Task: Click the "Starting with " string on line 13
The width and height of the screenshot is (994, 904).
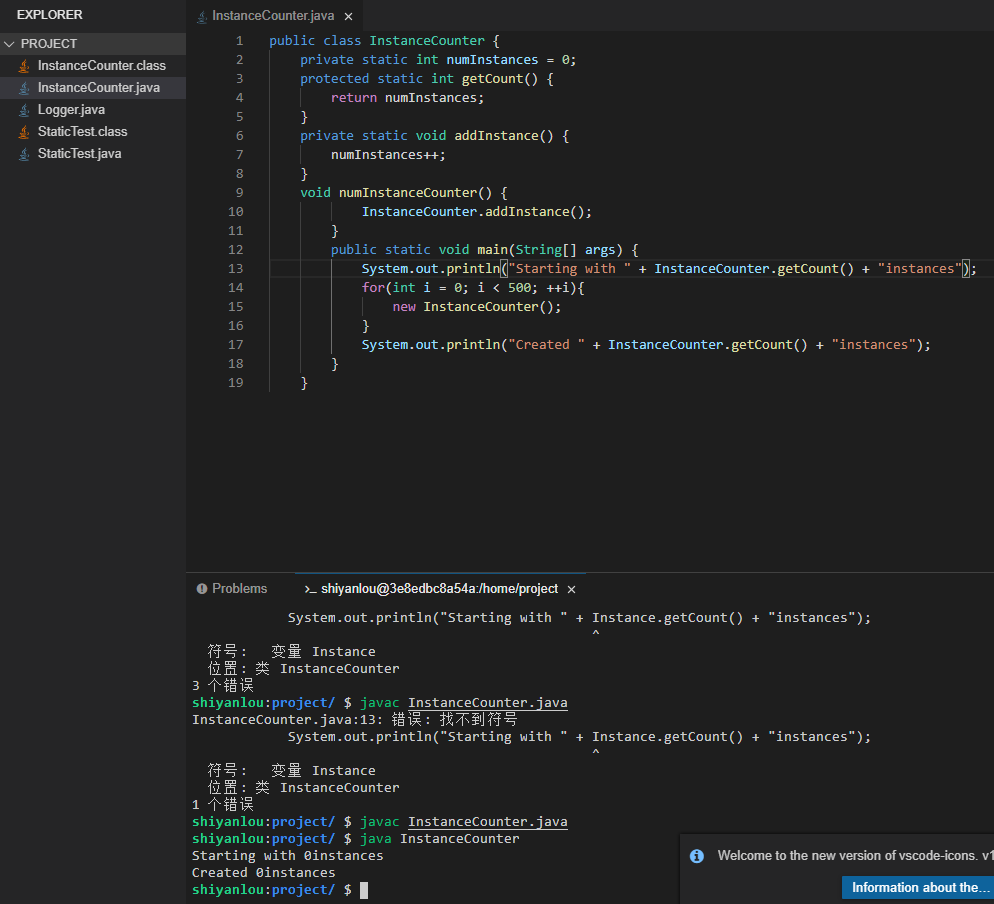Action: [569, 269]
